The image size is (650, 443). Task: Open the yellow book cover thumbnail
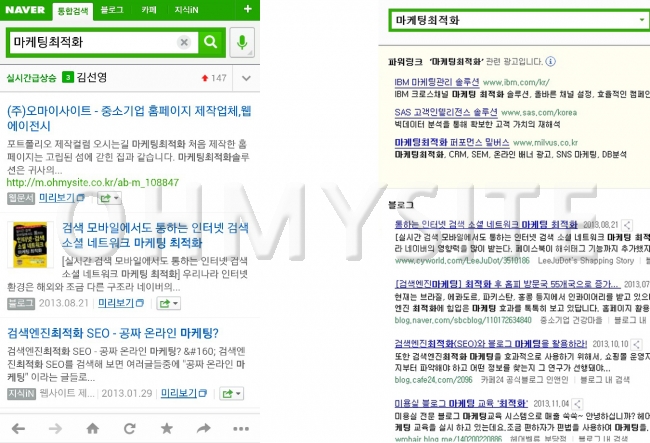coord(30,245)
